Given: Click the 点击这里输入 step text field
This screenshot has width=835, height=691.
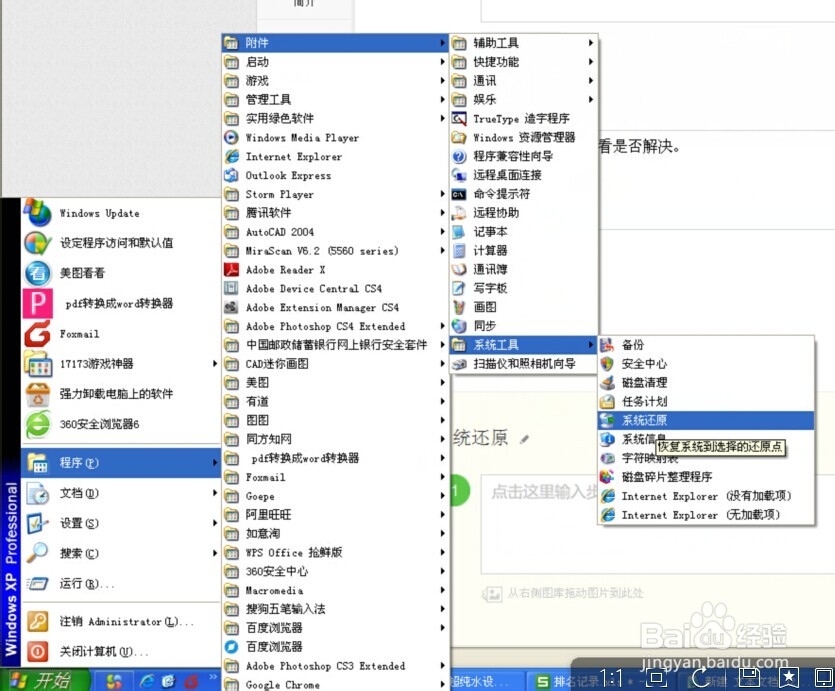Looking at the screenshot, I should click(x=658, y=524).
